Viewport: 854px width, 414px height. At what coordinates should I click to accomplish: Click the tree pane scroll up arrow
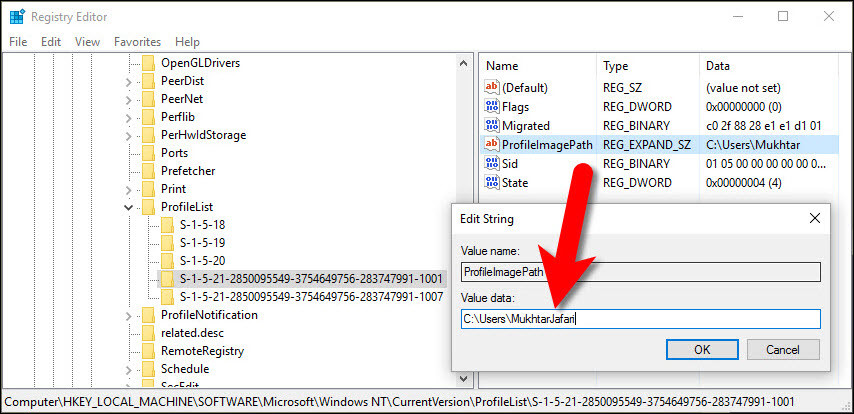pyautogui.click(x=463, y=63)
